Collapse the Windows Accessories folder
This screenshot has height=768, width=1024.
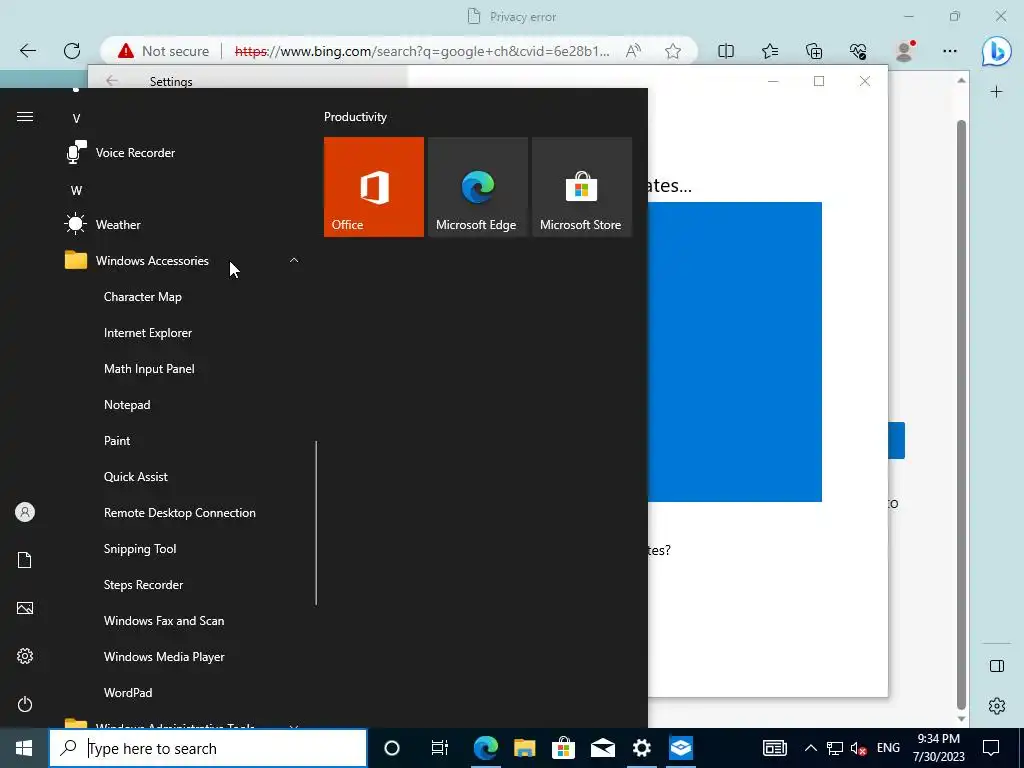point(183,261)
